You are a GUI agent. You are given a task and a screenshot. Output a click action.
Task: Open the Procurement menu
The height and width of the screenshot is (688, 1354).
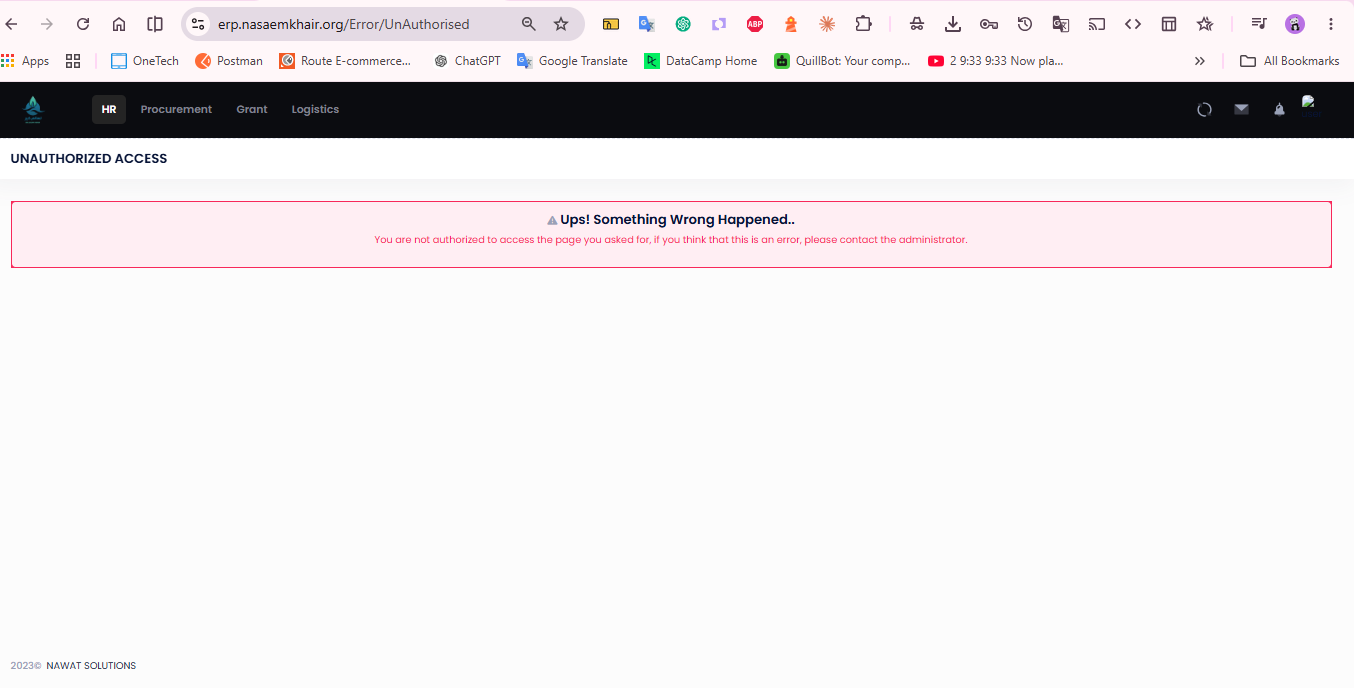(x=176, y=109)
